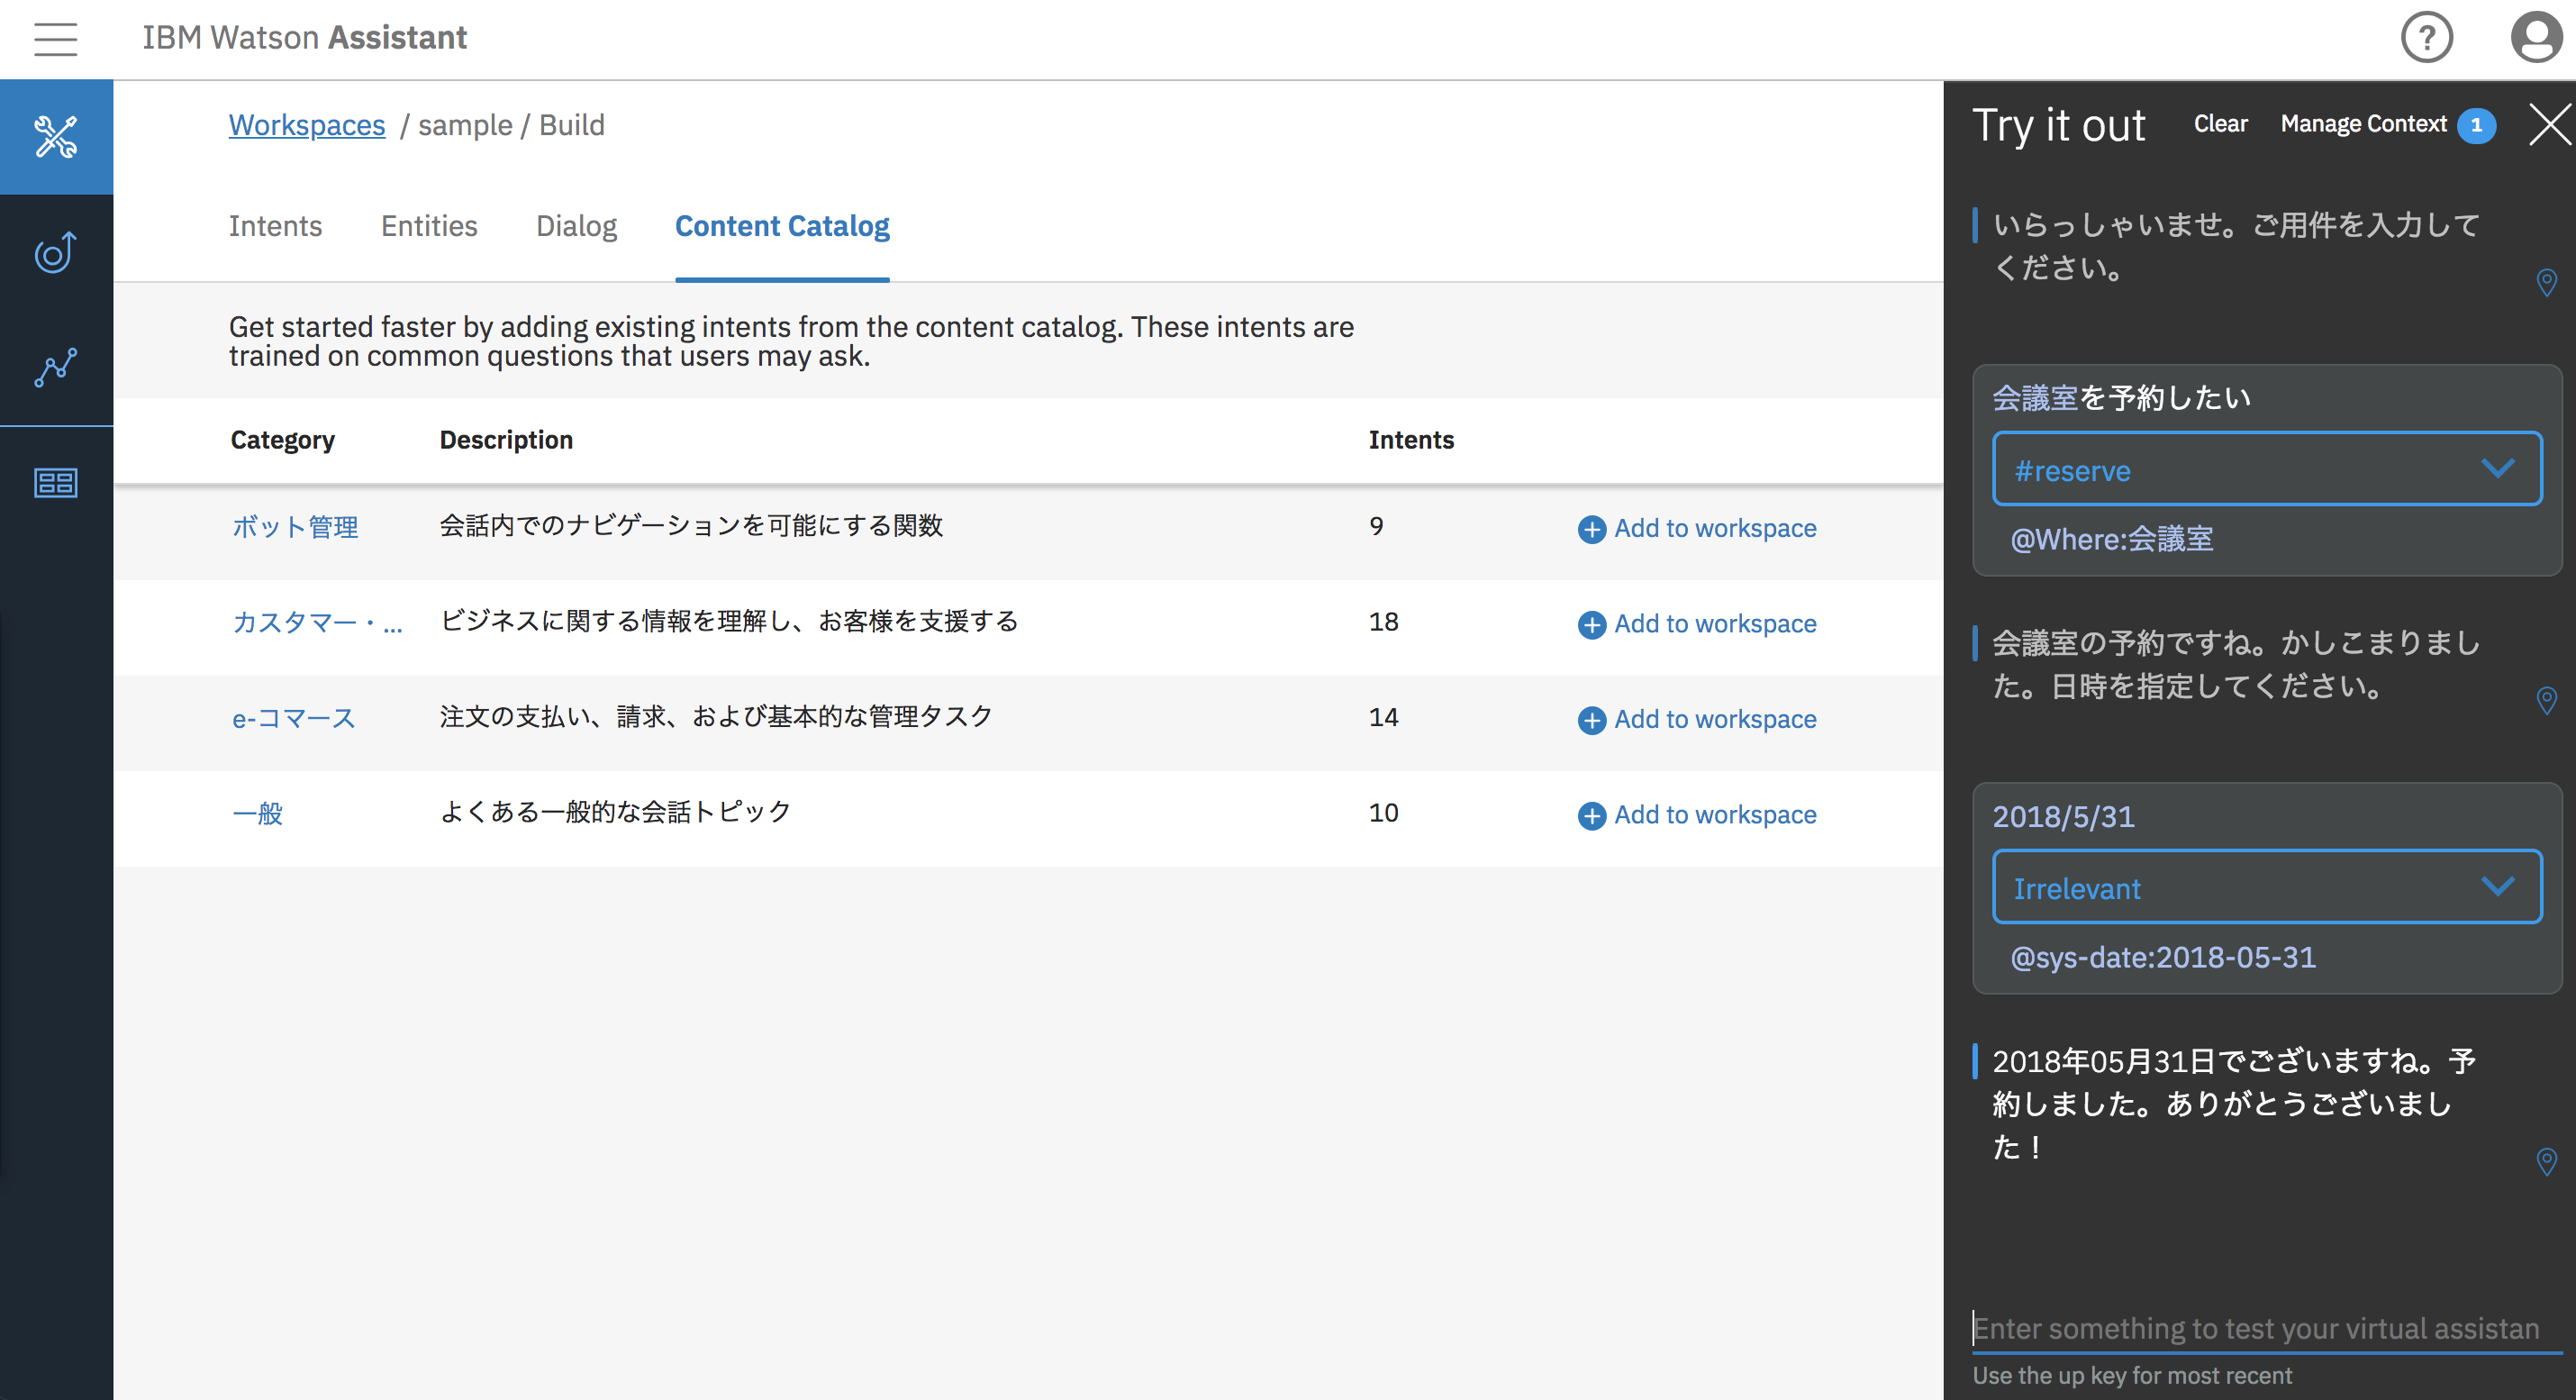
Task: Click intent count 18 in カスタマー row
Action: tap(1383, 622)
